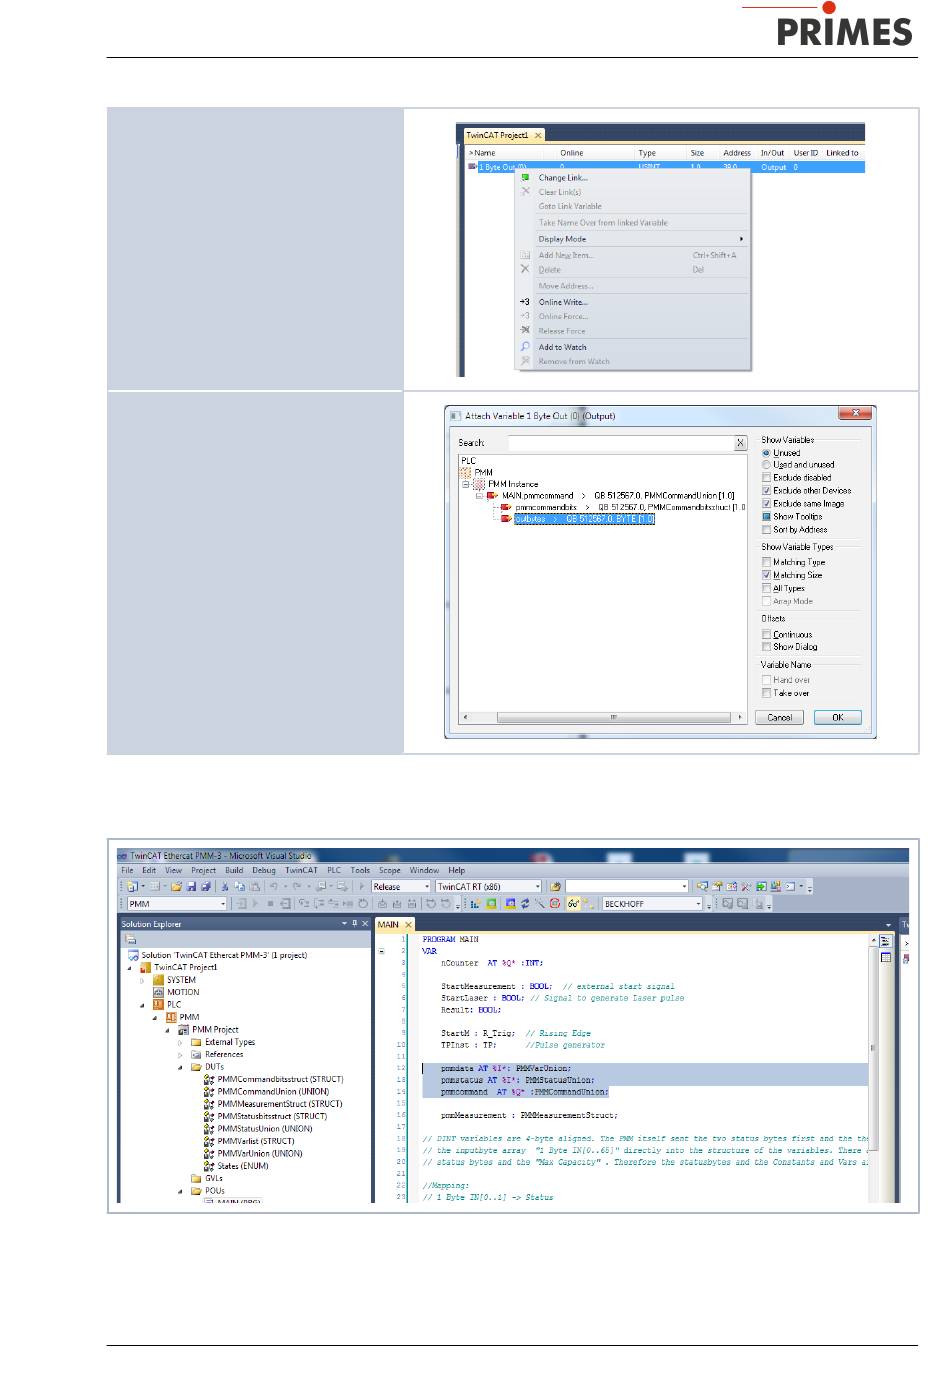Toggle the Exclude other Devices checkbox

pyautogui.click(x=767, y=491)
